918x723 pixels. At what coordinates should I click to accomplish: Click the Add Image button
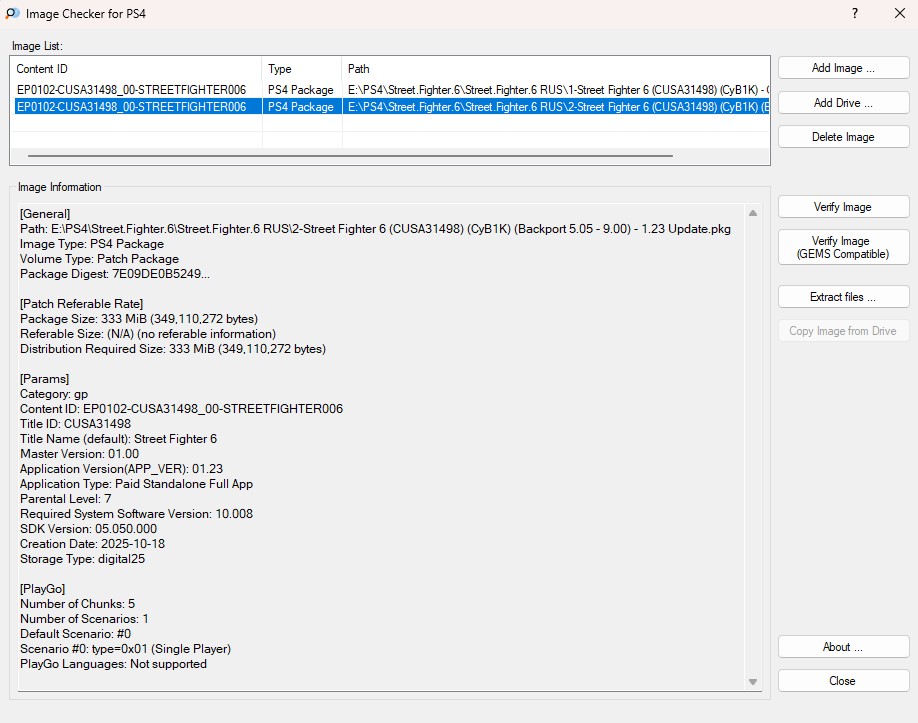(843, 68)
